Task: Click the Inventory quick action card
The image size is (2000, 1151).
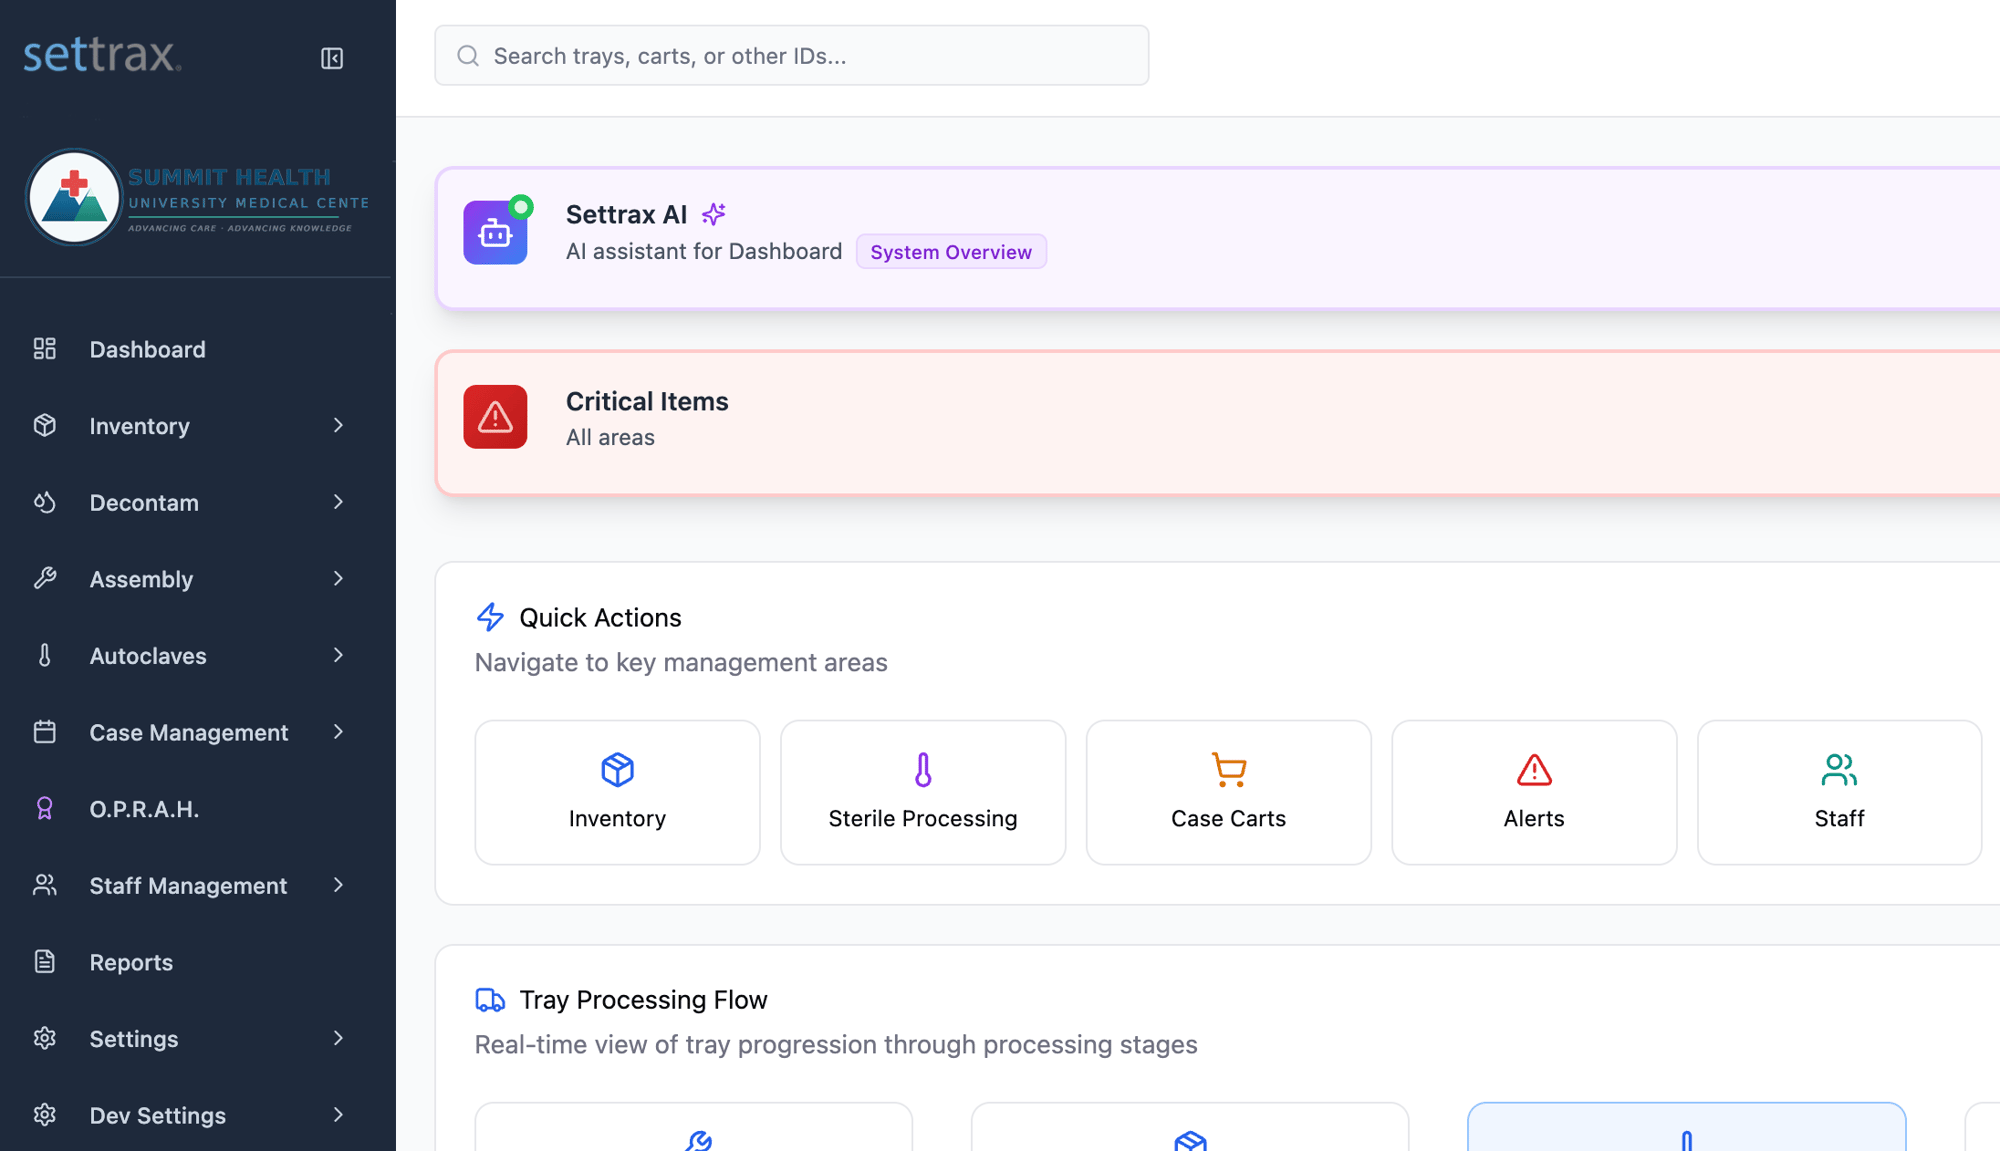Action: pos(617,792)
